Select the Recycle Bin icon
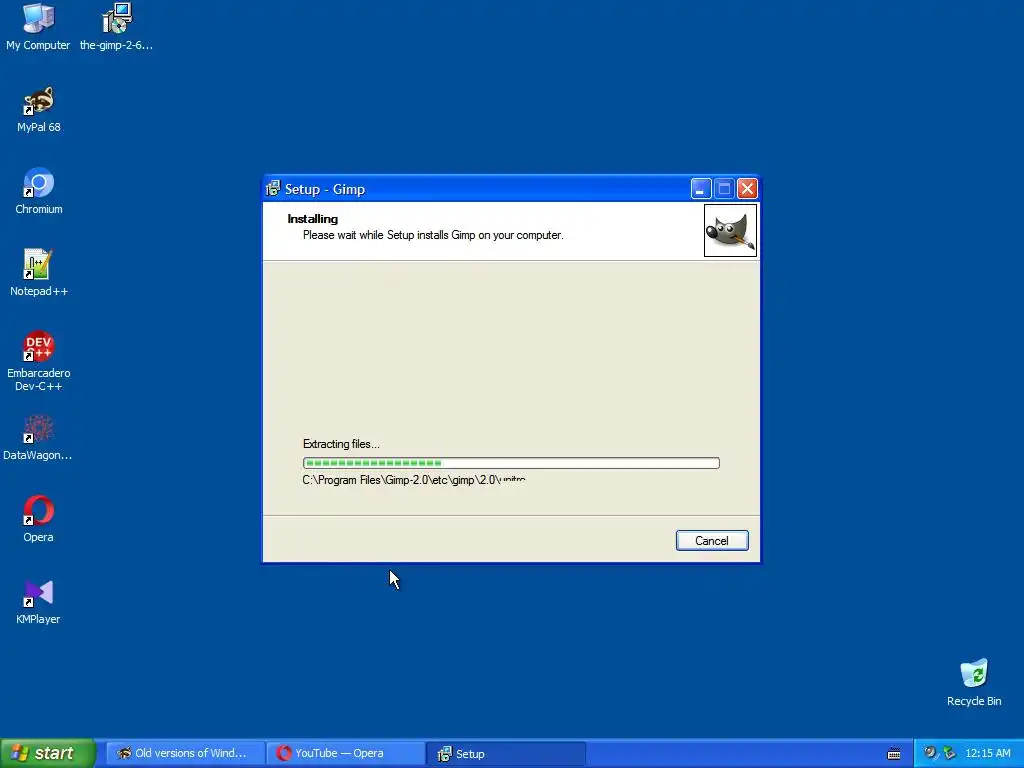The width and height of the screenshot is (1024, 768). (974, 682)
